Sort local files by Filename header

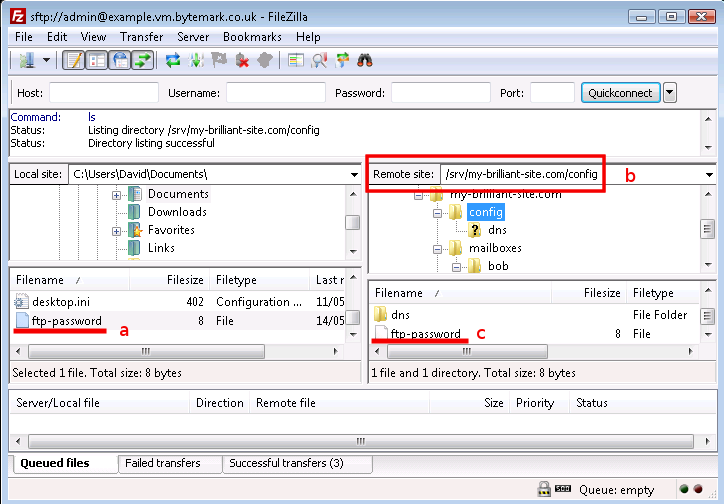[x=69, y=280]
